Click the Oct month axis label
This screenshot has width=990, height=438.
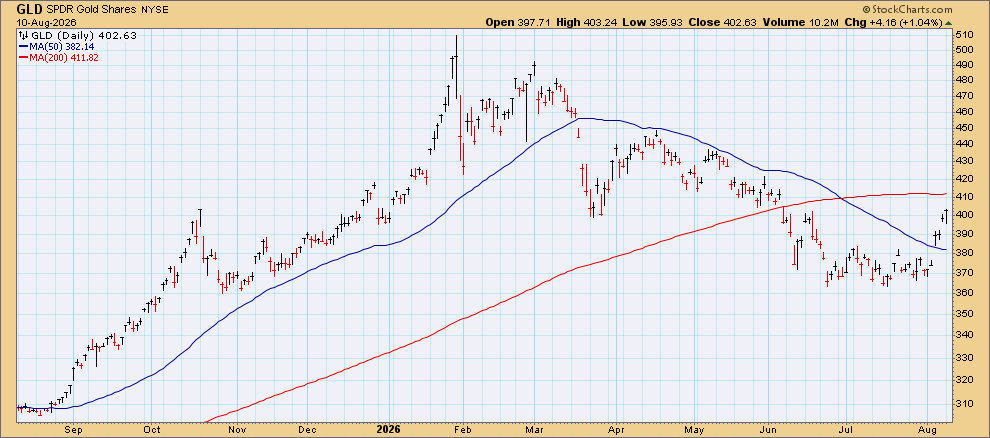click(152, 428)
